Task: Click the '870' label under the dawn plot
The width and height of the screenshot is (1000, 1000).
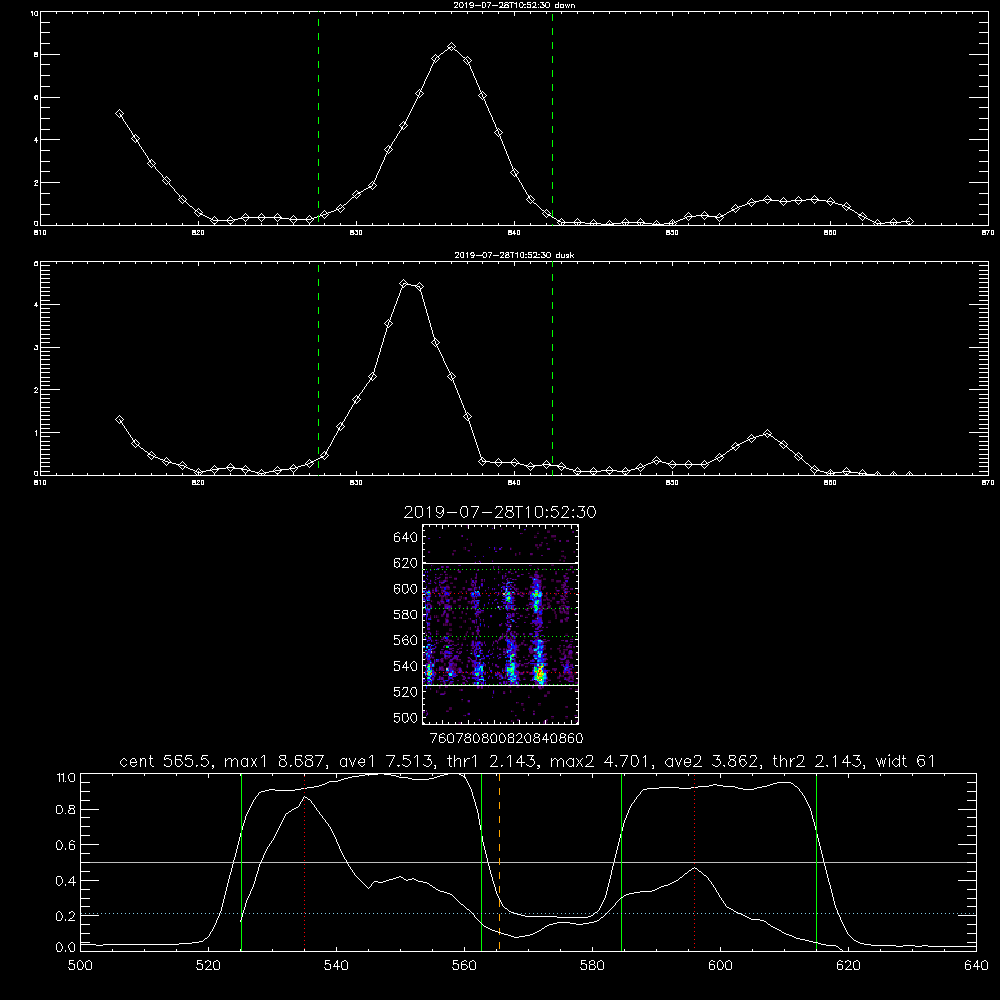Action: pos(988,233)
